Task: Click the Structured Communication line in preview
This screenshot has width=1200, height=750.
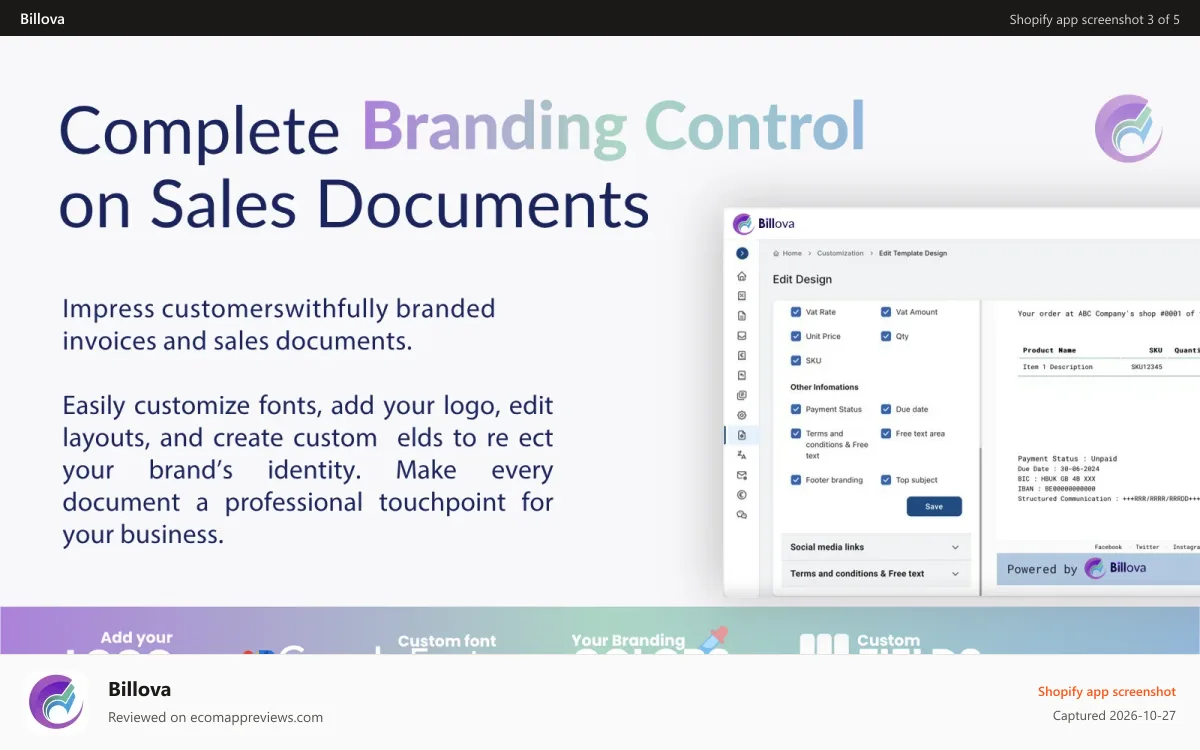Action: [1109, 499]
